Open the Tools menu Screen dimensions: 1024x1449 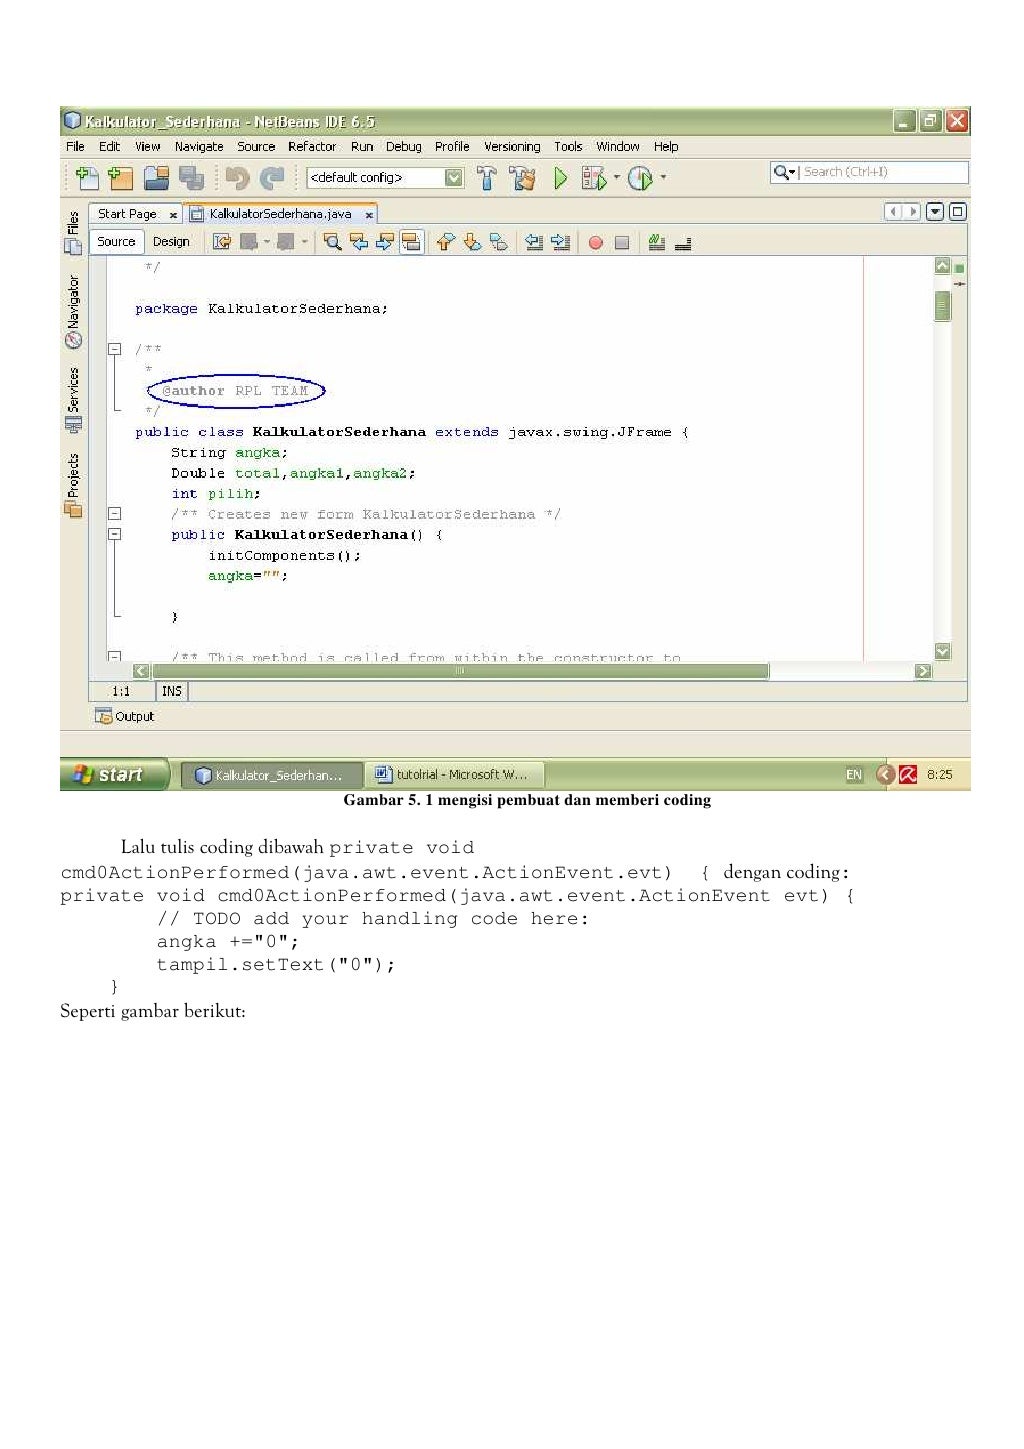(x=568, y=146)
